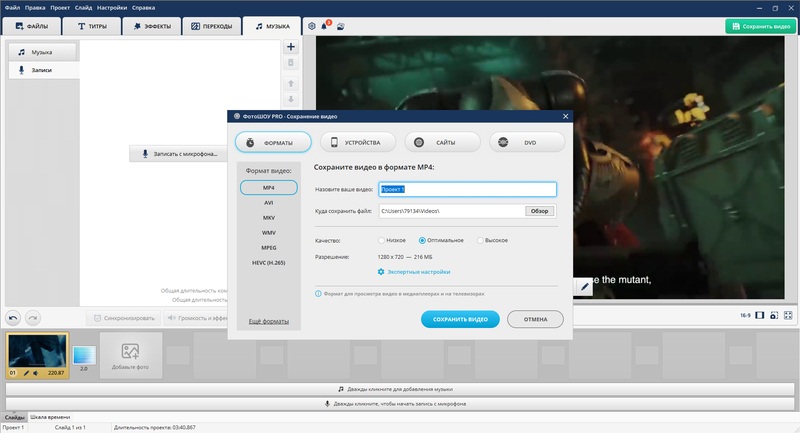The width and height of the screenshot is (800, 433).
Task: Switch to Шкала времени view tab
Action: pyautogui.click(x=50, y=417)
